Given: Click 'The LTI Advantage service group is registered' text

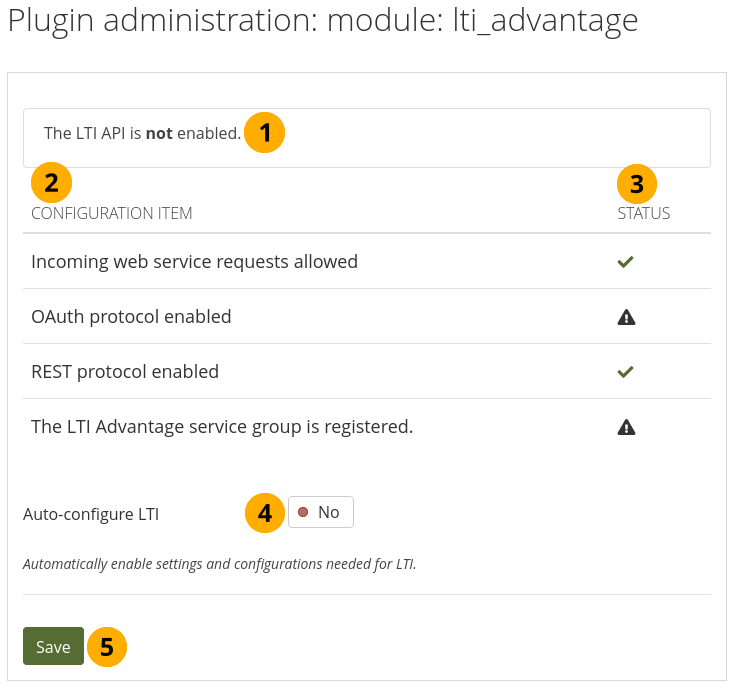Looking at the screenshot, I should [222, 427].
